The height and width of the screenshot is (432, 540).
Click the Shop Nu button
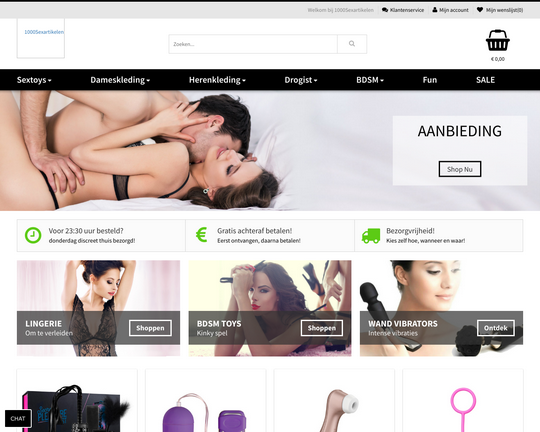pos(460,169)
